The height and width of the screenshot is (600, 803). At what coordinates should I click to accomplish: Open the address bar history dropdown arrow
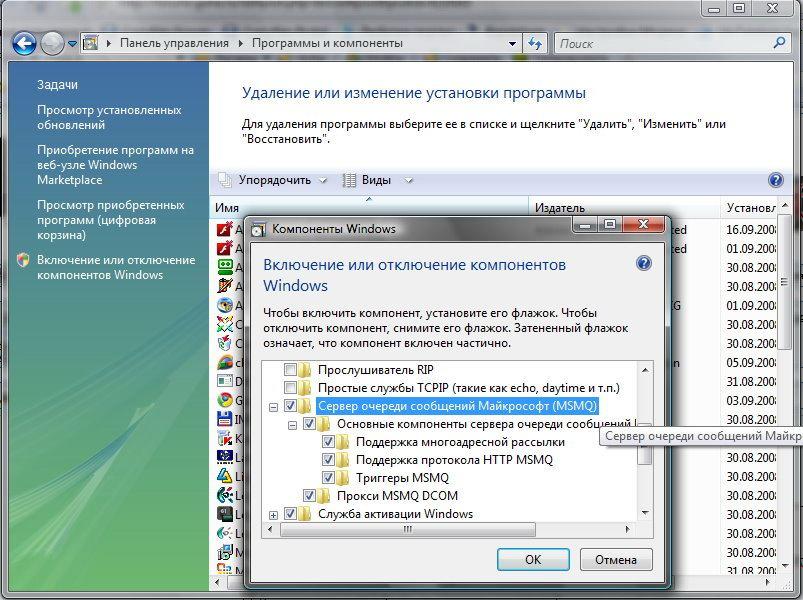[x=513, y=43]
